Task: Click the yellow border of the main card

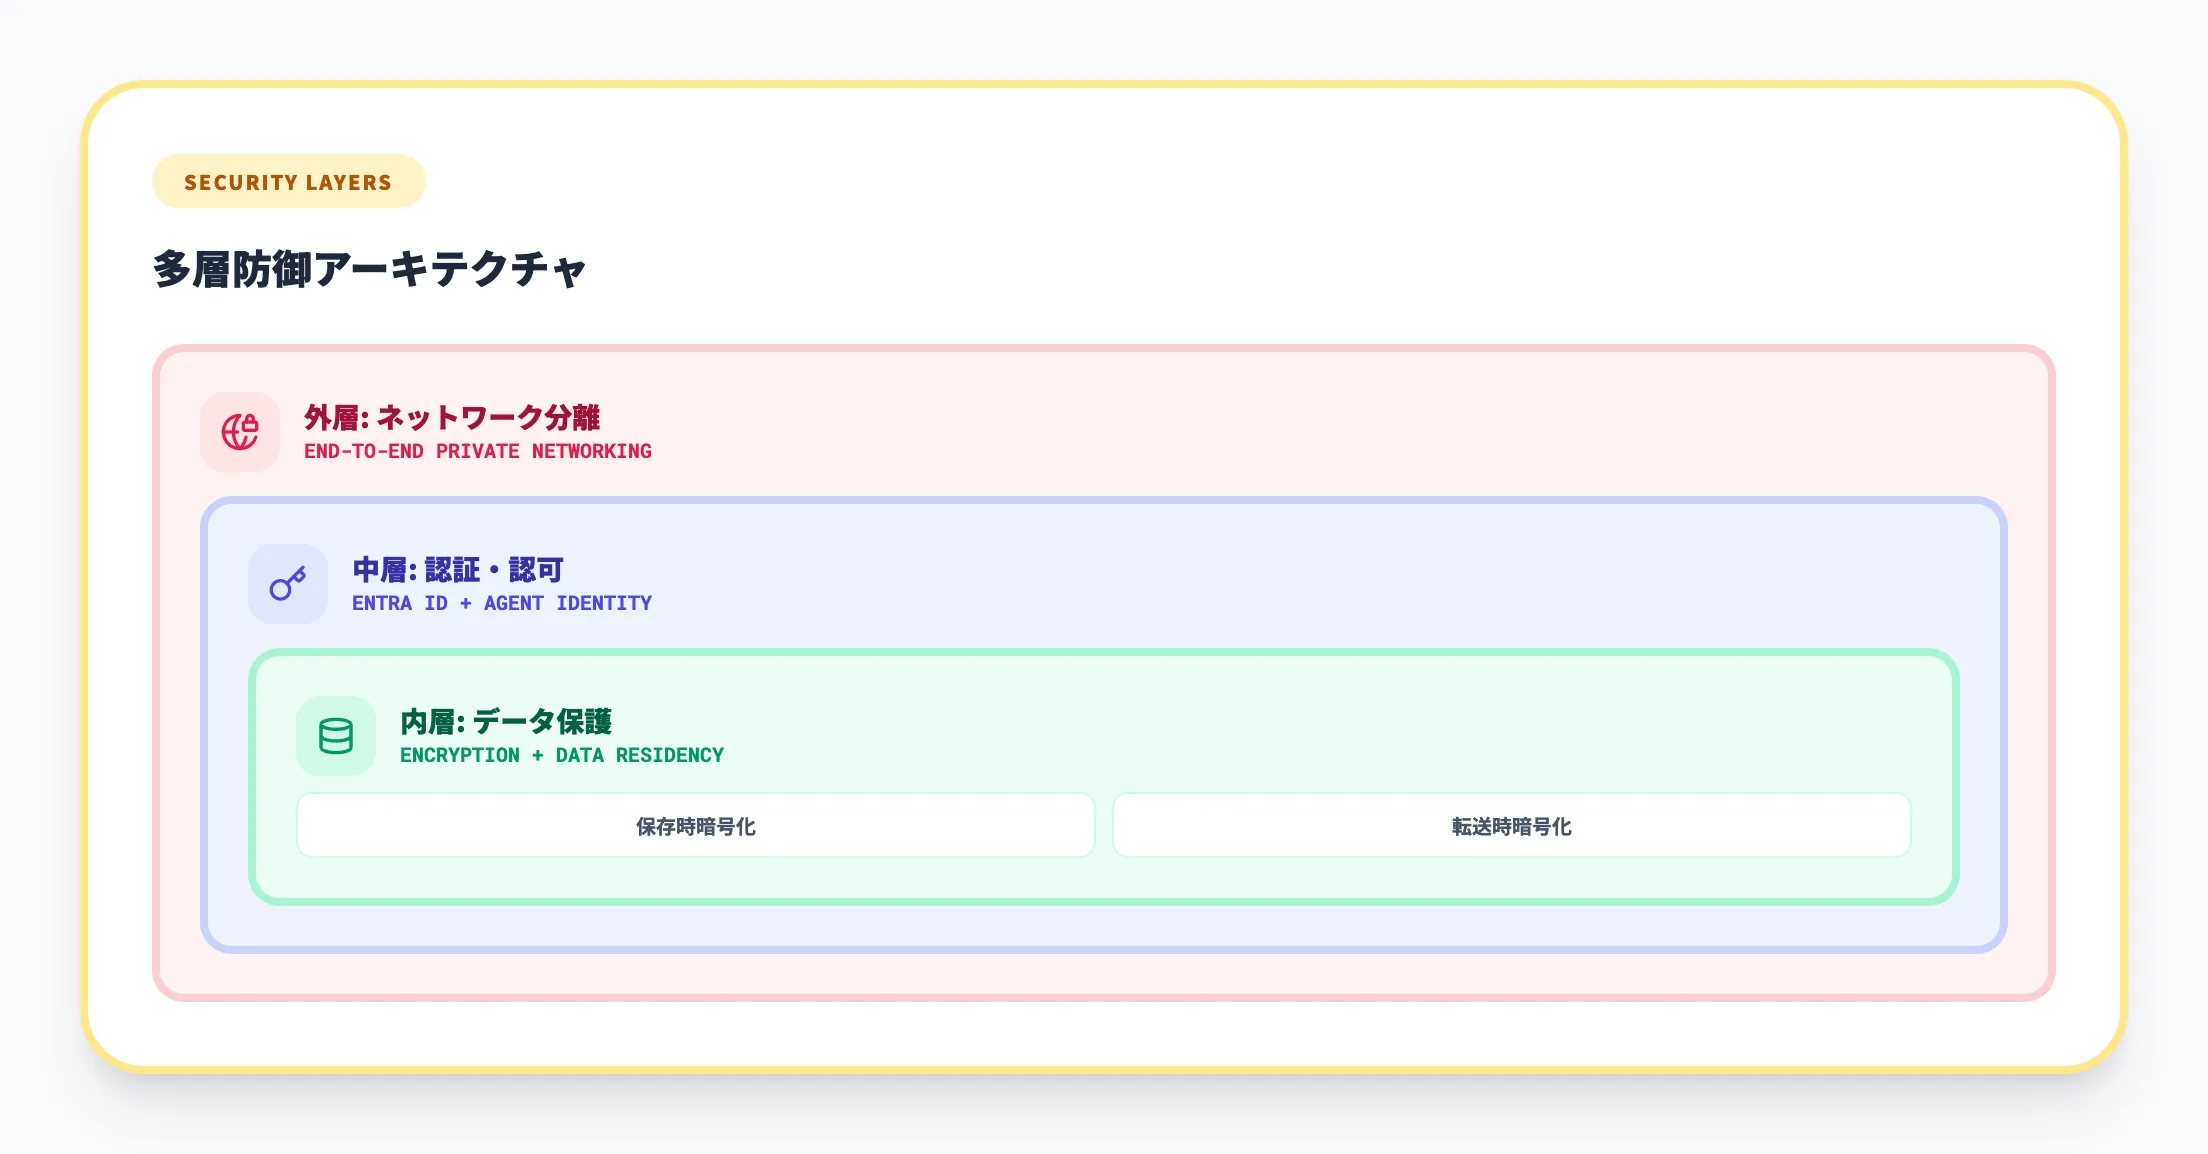Action: coord(1104,84)
